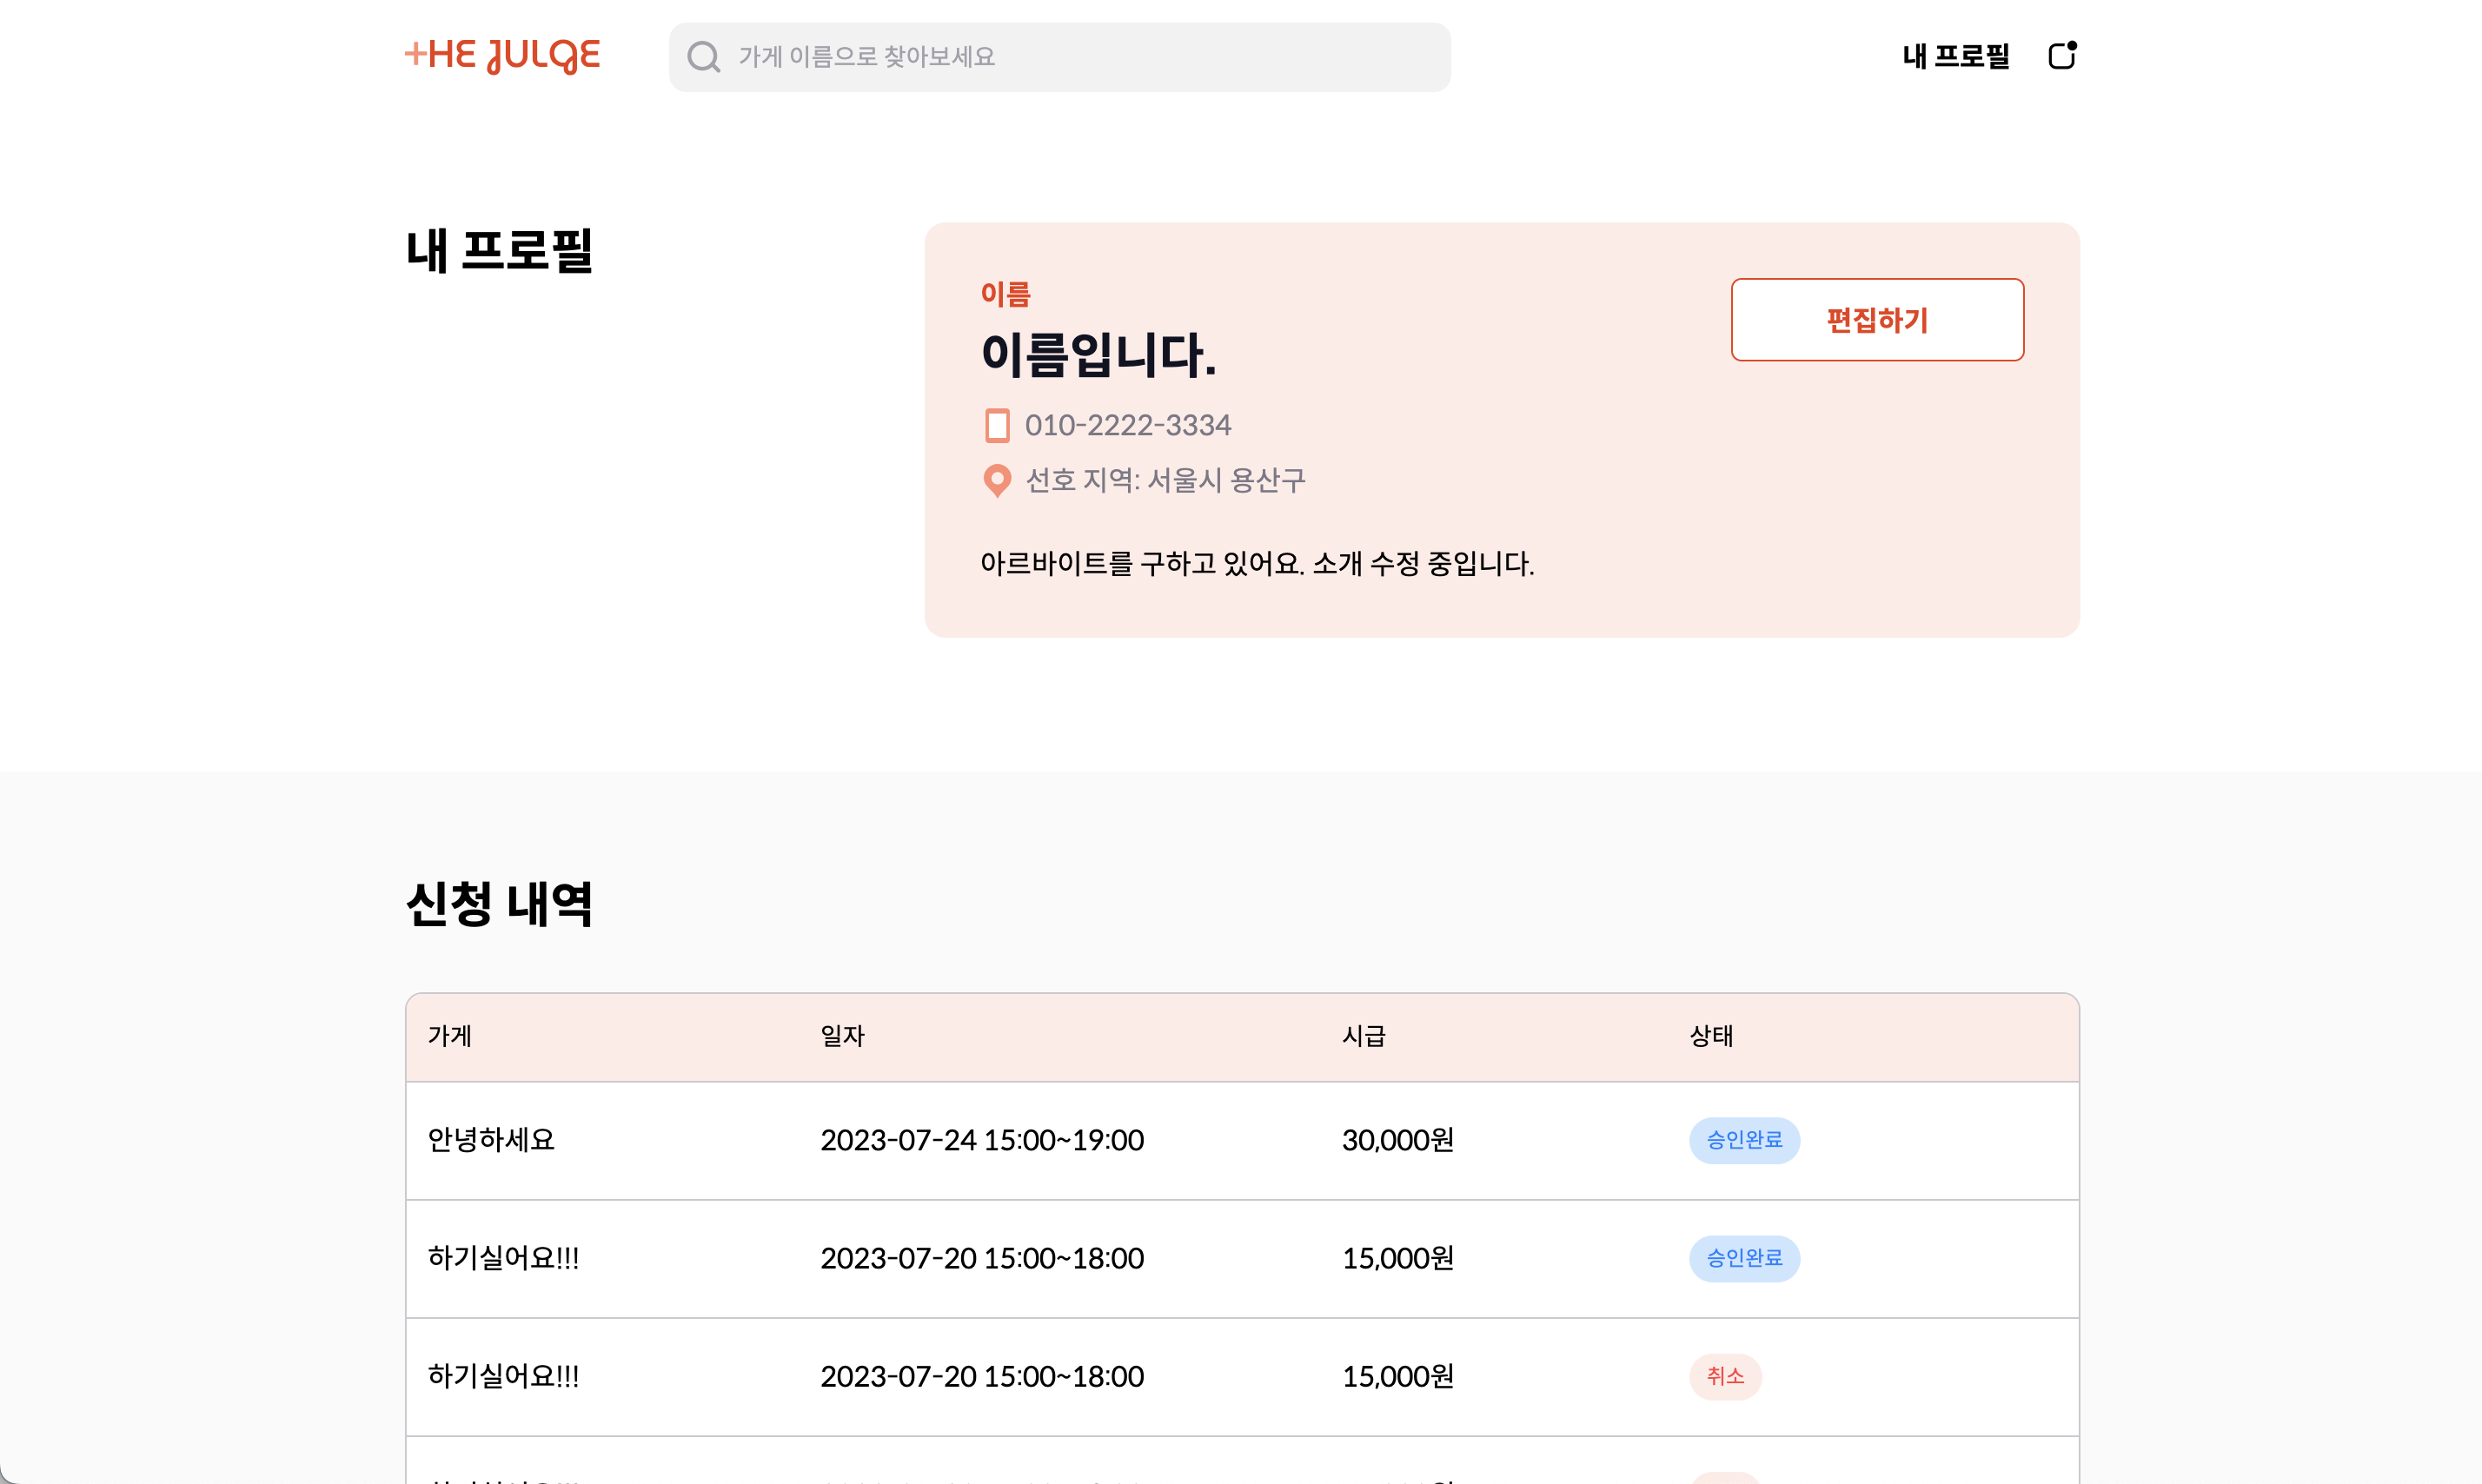The width and height of the screenshot is (2482, 1484).
Task: Select the 안녕하세요 shop row
Action: point(491,1140)
